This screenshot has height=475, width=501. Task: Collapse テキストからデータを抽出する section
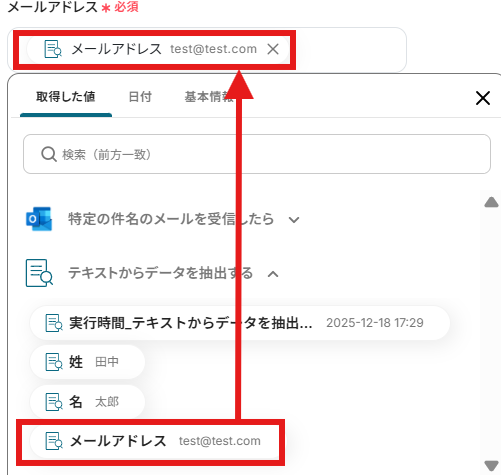tap(153, 273)
